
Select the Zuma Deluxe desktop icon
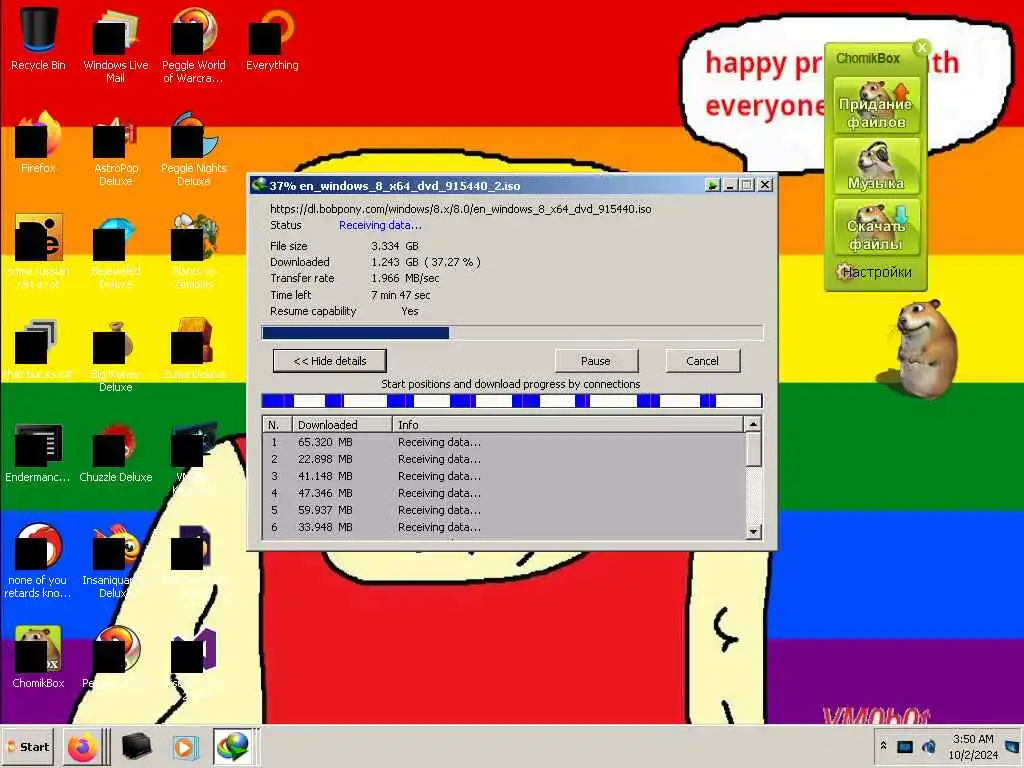click(x=193, y=348)
